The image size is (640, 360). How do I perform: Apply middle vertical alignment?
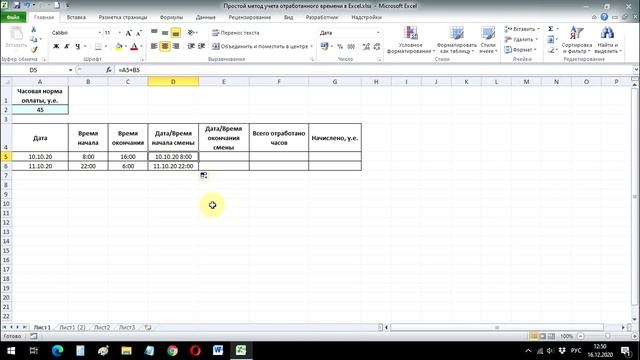[x=165, y=33]
